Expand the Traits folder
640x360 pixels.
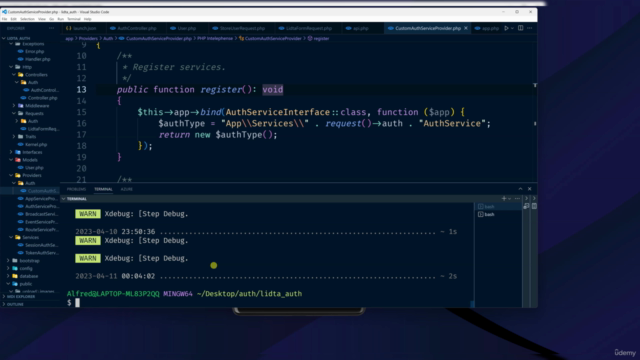pyautogui.click(x=14, y=136)
